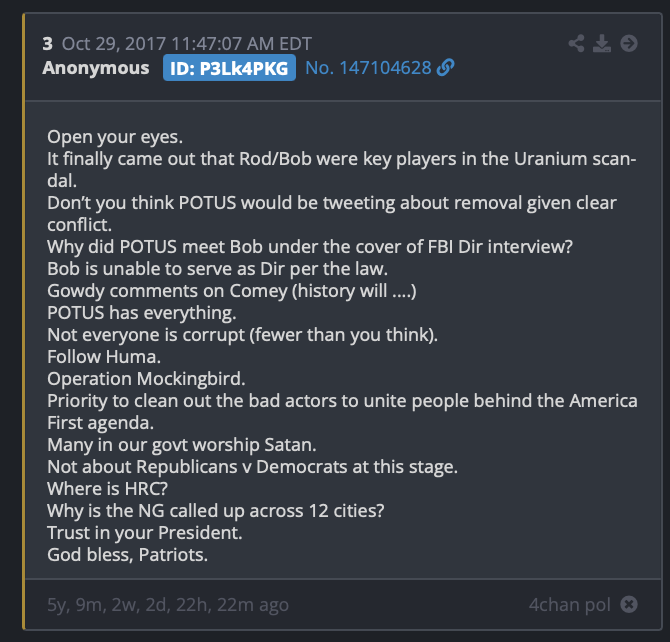Viewport: 670px width, 642px height.
Task: Click the line "Open your eyes."
Action: (115, 137)
